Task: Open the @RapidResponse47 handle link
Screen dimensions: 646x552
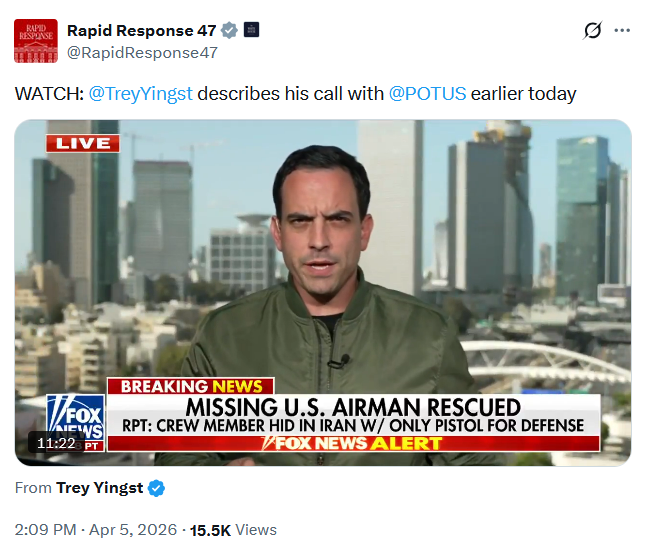Action: pos(142,53)
